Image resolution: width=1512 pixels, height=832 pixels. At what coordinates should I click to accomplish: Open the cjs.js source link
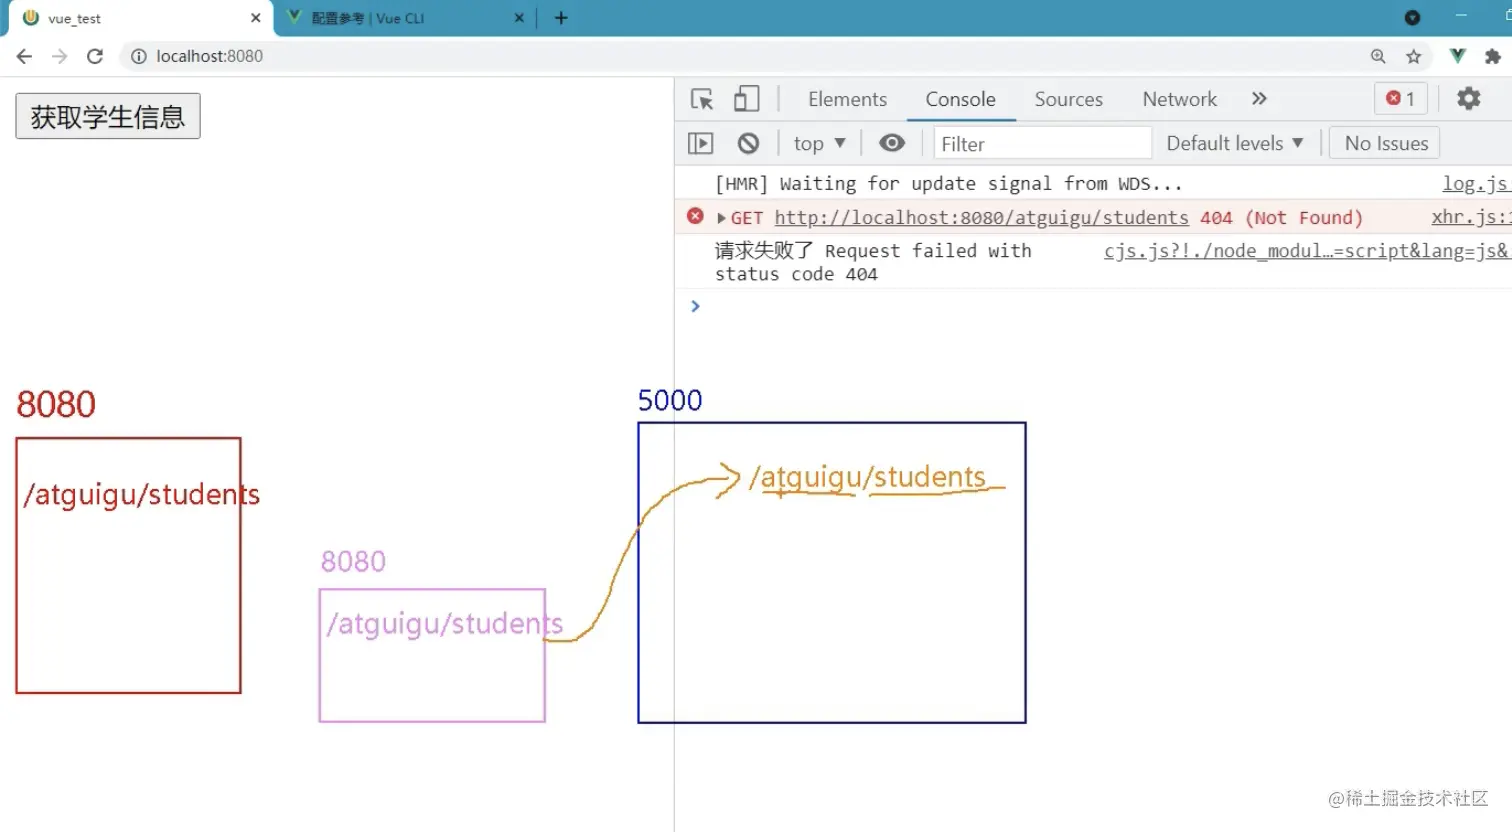click(1306, 251)
